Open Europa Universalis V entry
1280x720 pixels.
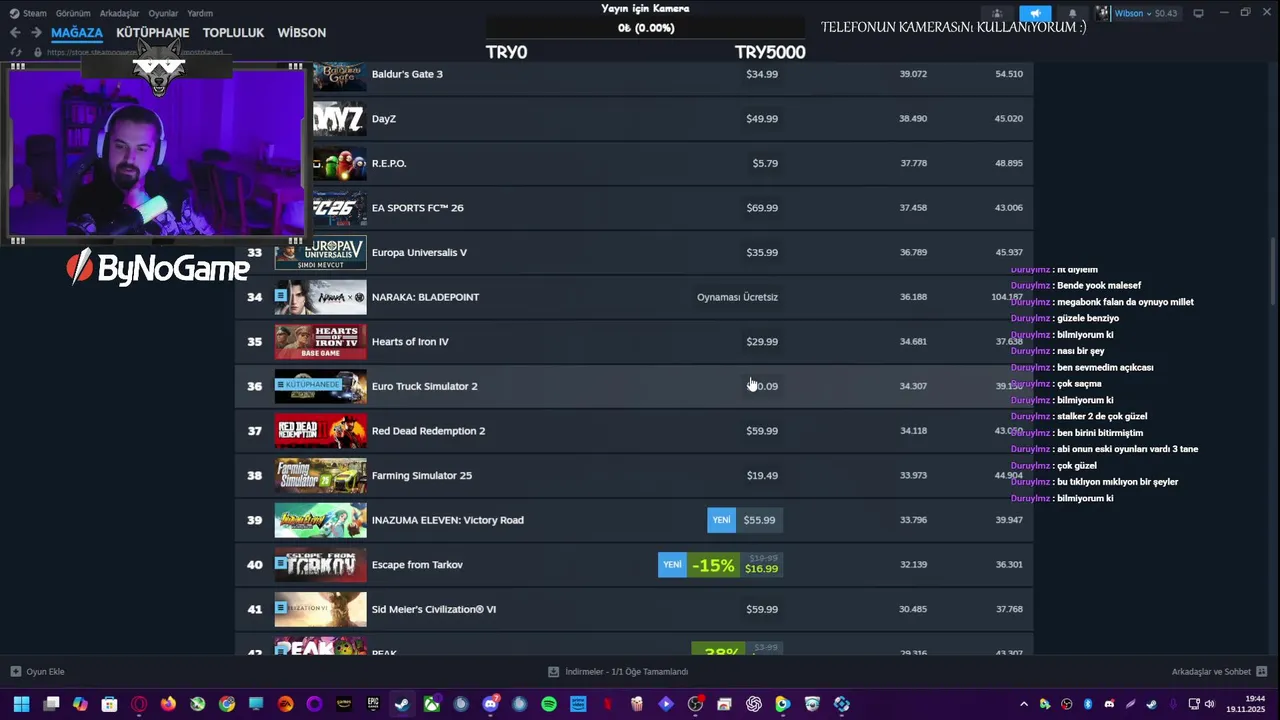pos(633,252)
